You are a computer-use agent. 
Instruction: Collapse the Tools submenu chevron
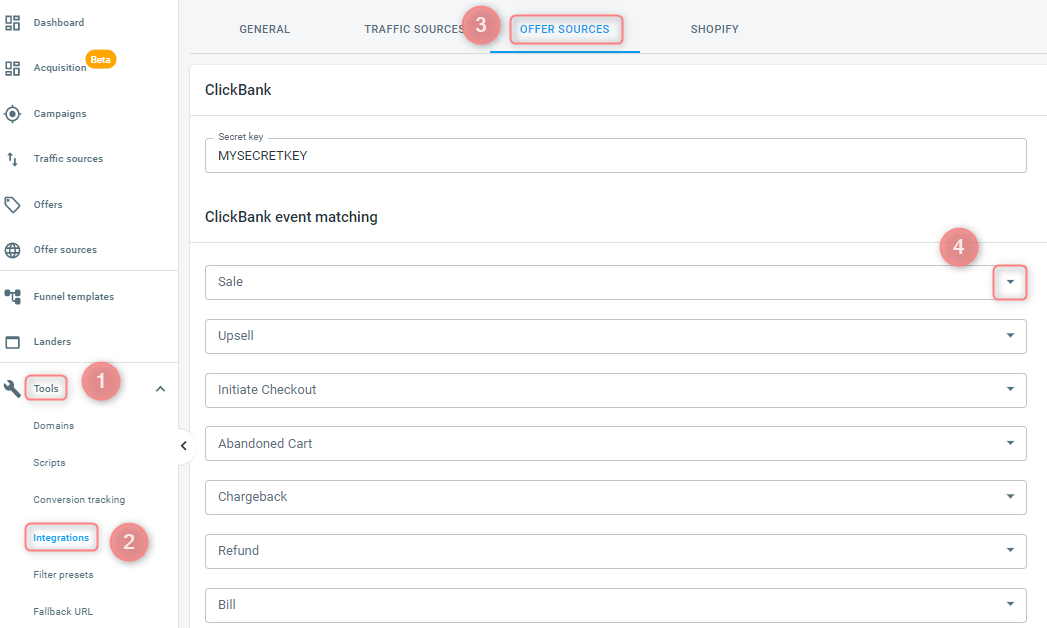point(160,388)
